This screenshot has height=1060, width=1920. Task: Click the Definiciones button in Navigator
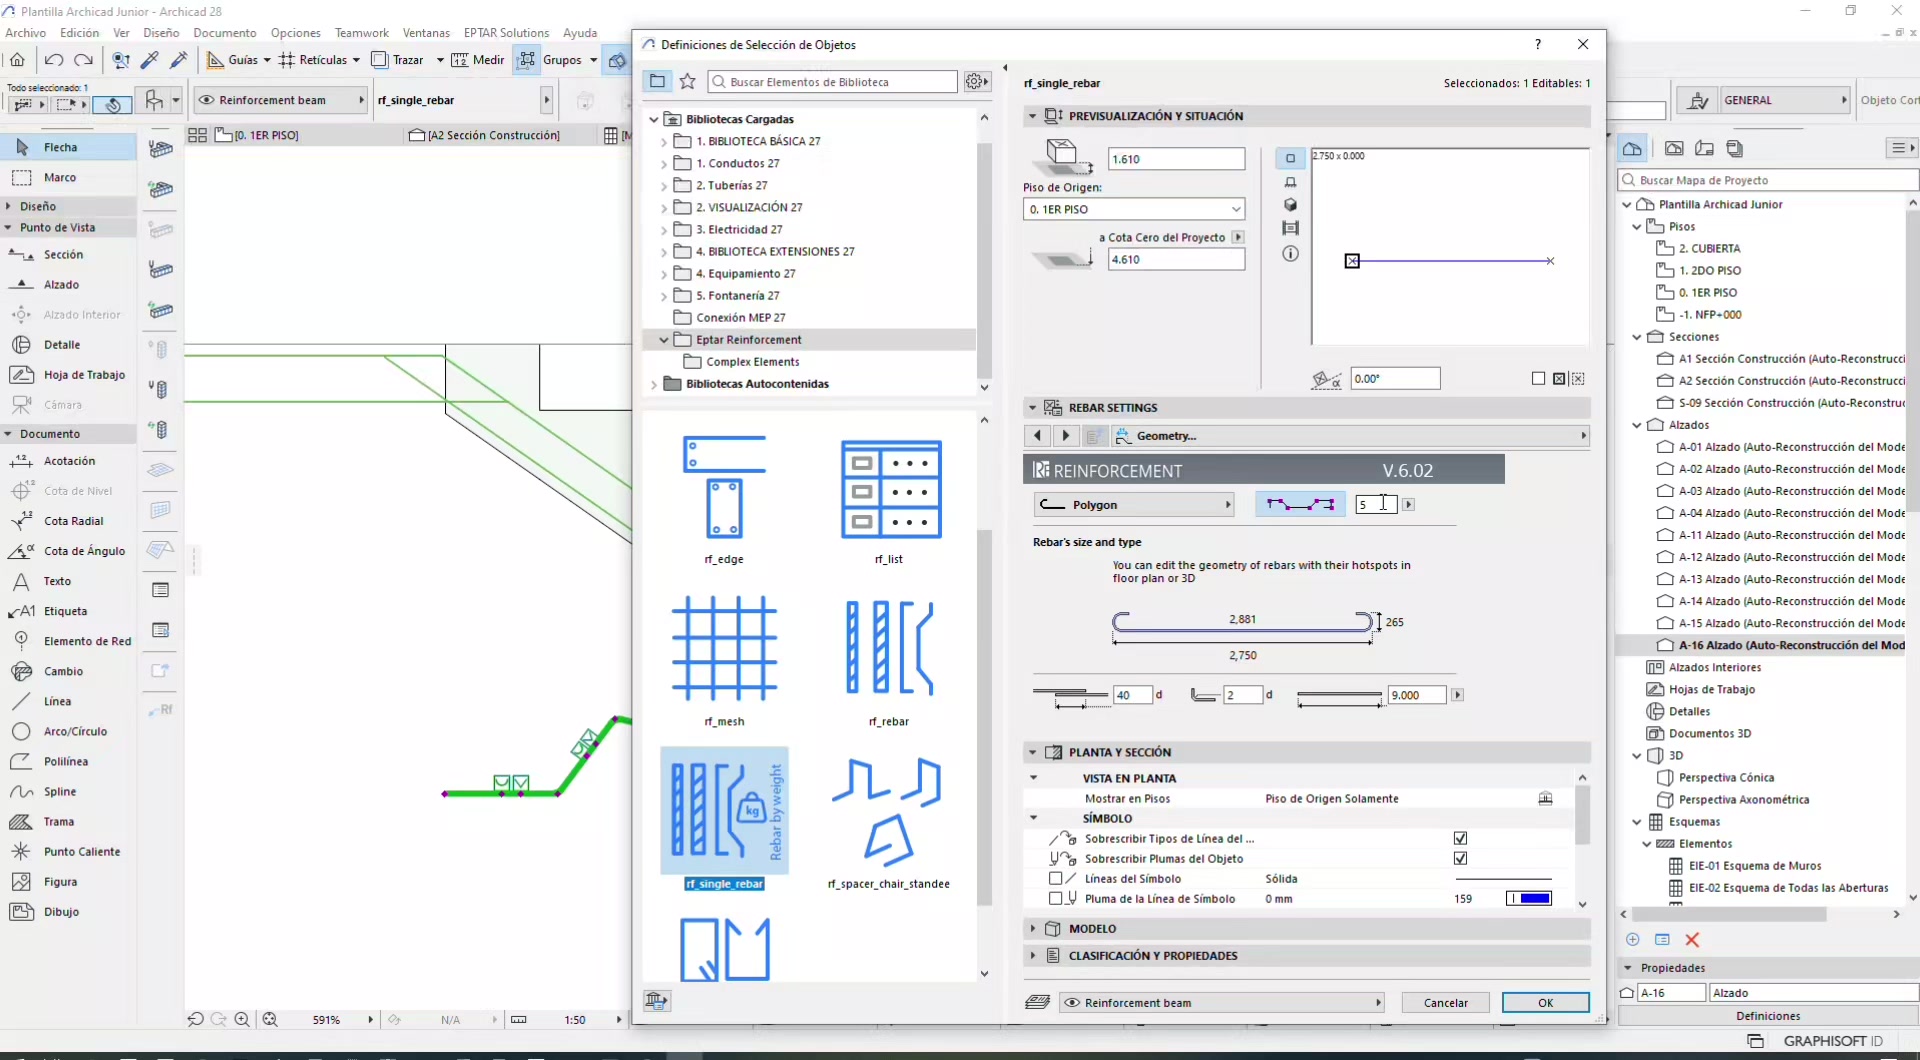click(1768, 1016)
